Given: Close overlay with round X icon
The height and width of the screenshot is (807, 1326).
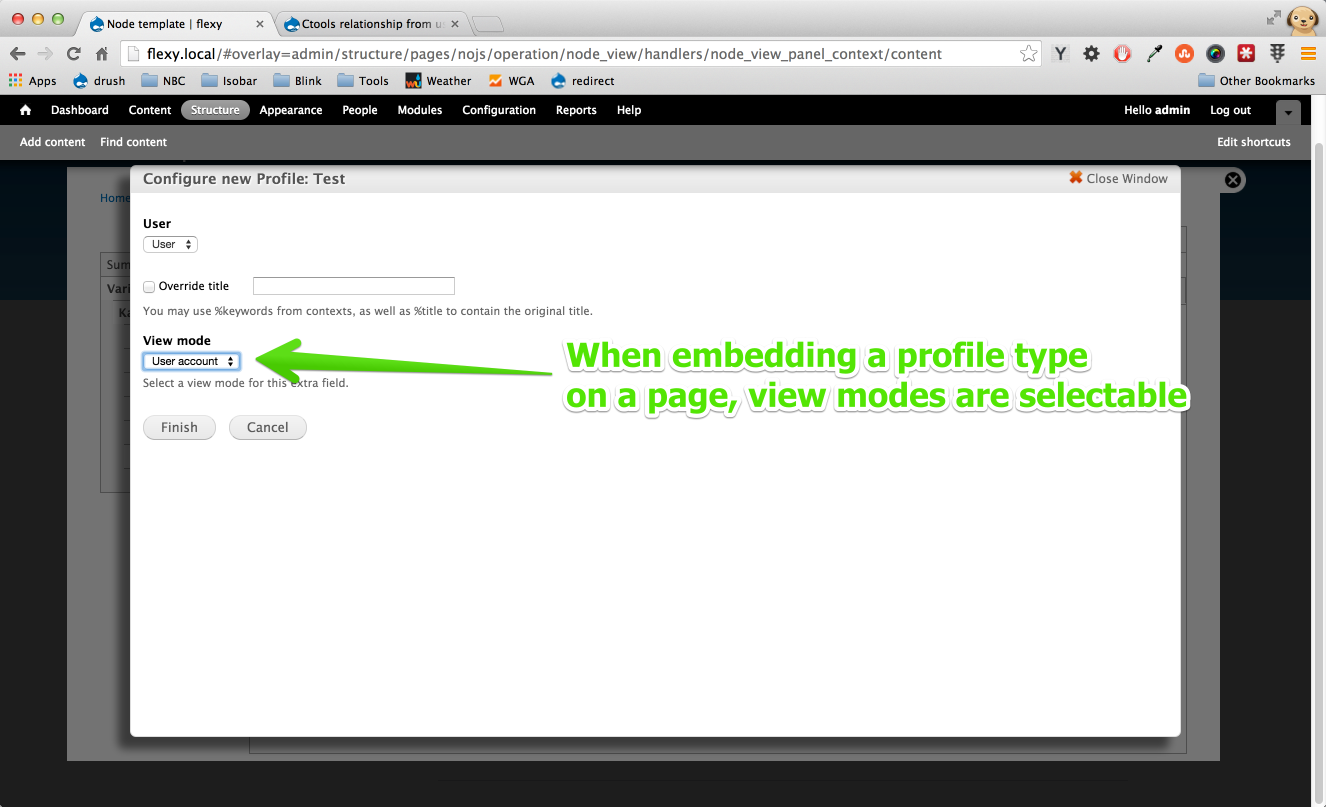Looking at the screenshot, I should point(1233,180).
